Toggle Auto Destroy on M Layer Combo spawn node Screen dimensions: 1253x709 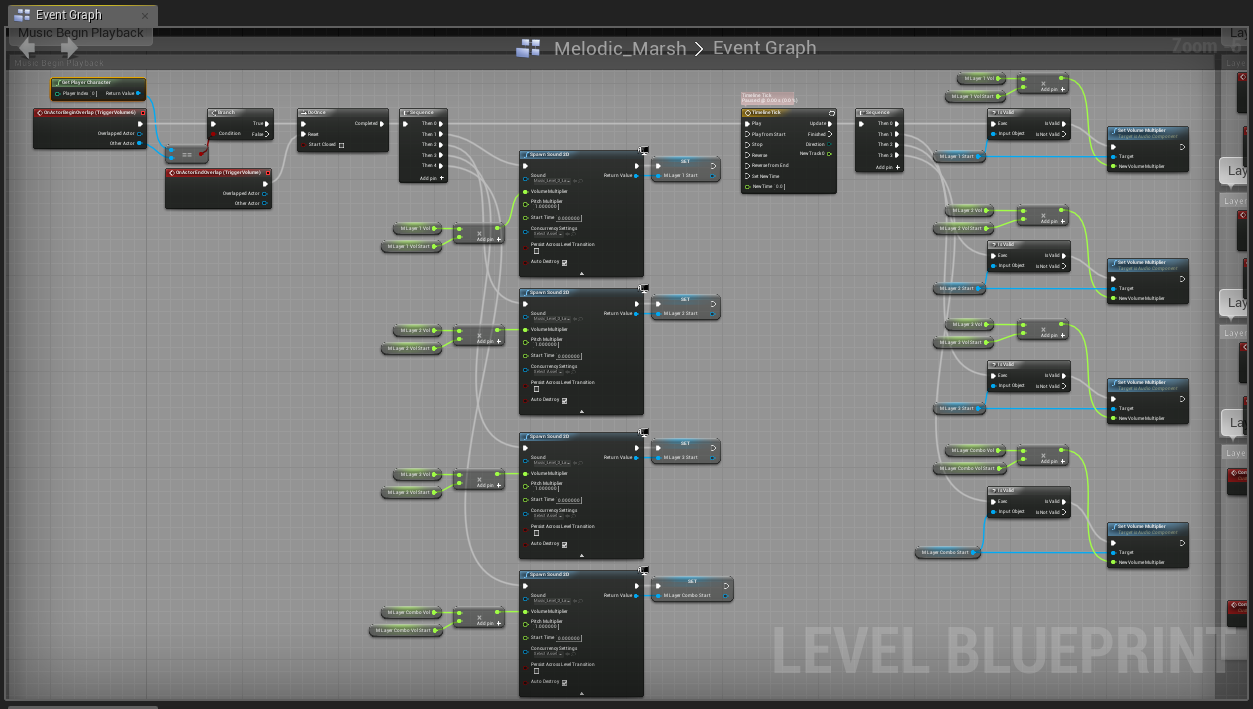click(564, 682)
